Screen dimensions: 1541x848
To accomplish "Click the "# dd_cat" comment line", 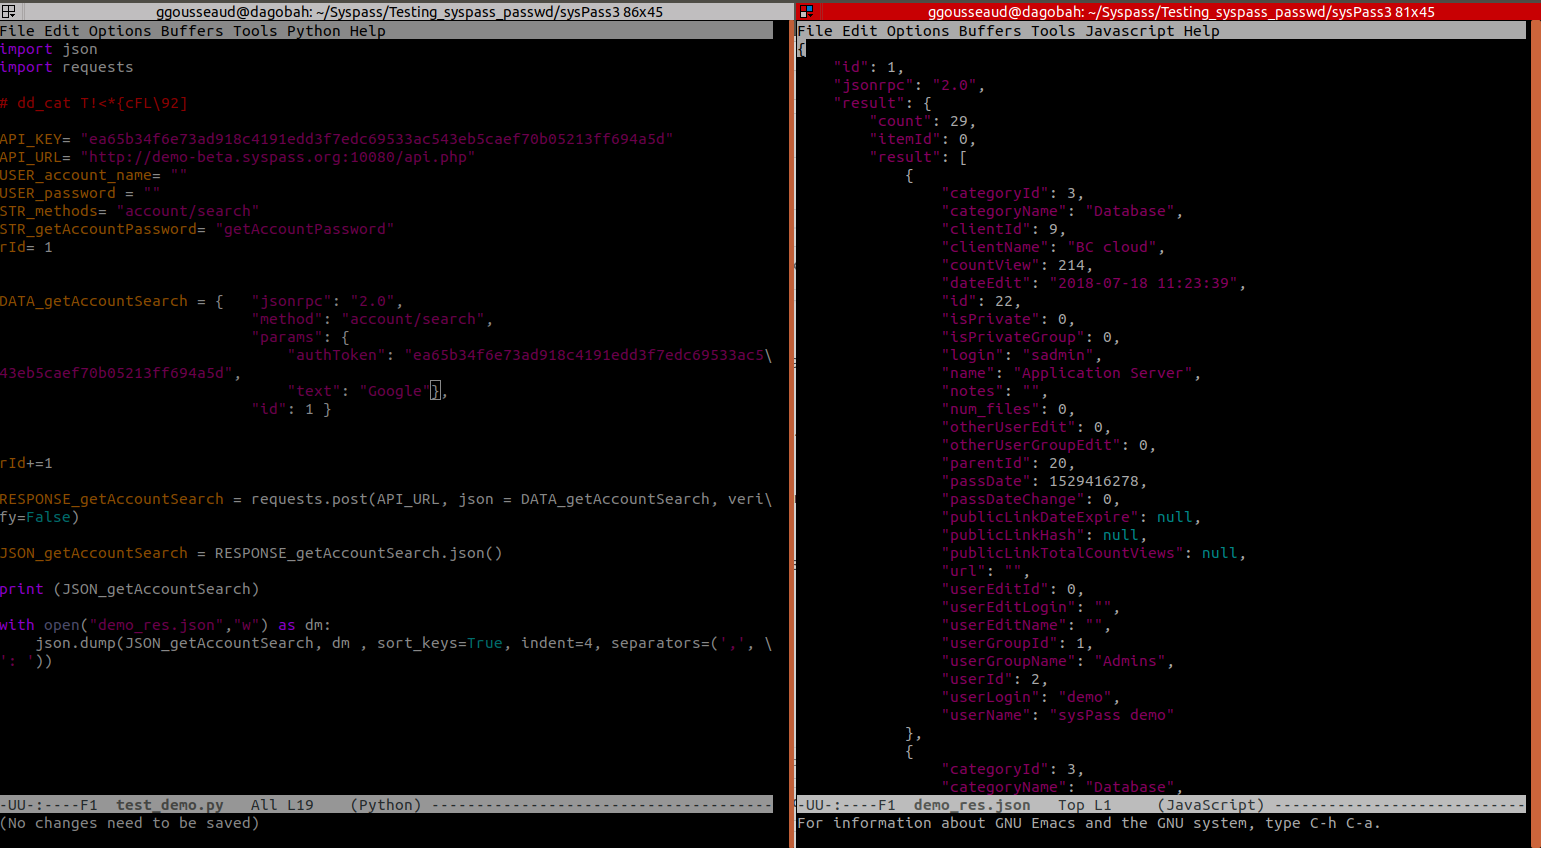I will point(94,103).
